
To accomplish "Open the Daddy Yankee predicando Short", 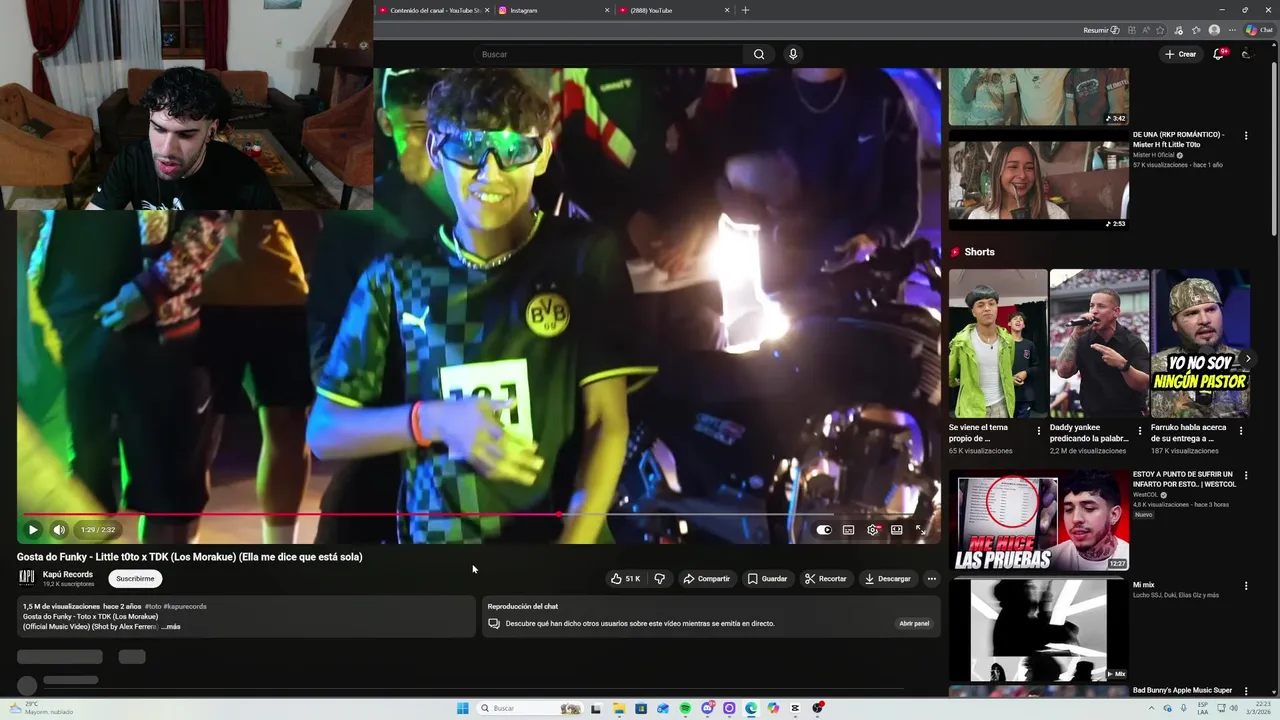I will [x=1099, y=343].
